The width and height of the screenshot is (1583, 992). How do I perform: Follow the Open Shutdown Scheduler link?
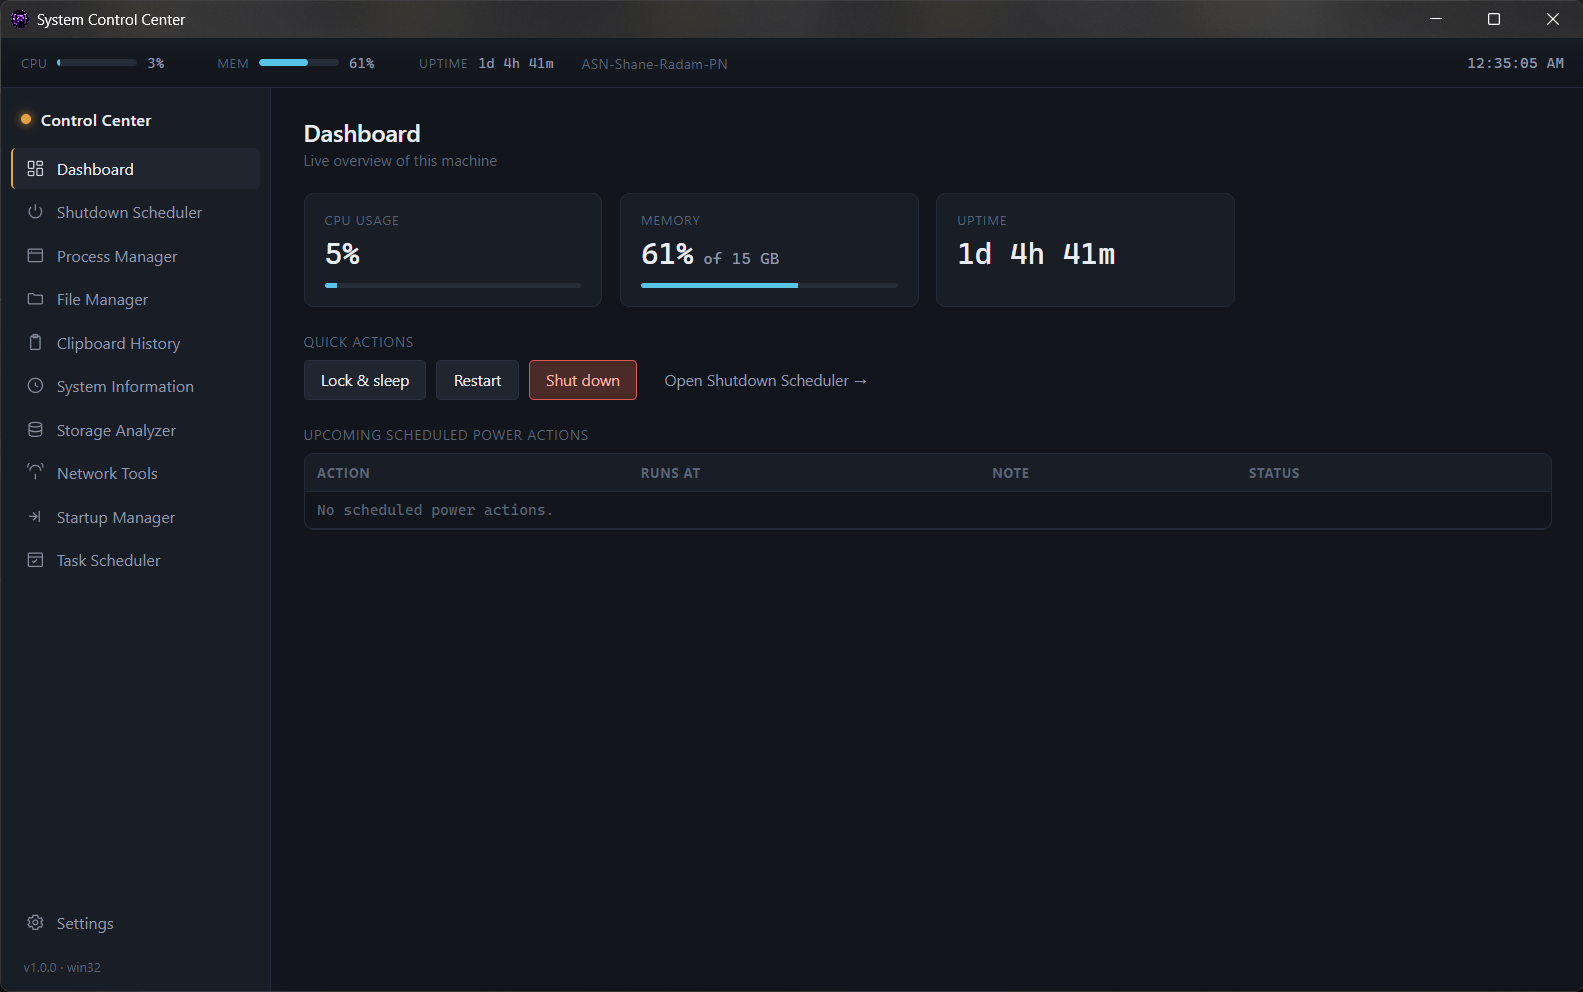pyautogui.click(x=766, y=381)
